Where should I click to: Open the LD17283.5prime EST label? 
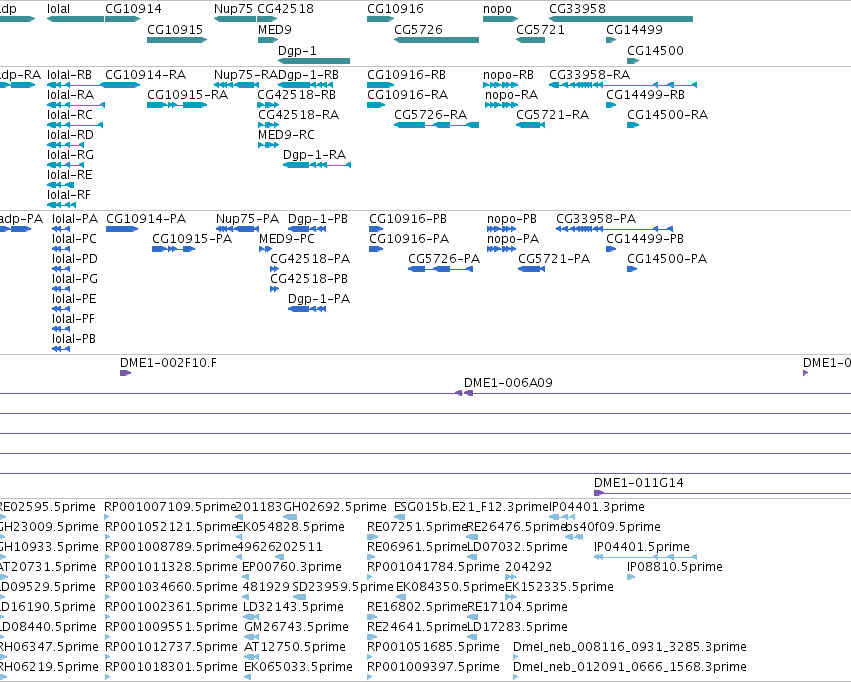(x=517, y=627)
